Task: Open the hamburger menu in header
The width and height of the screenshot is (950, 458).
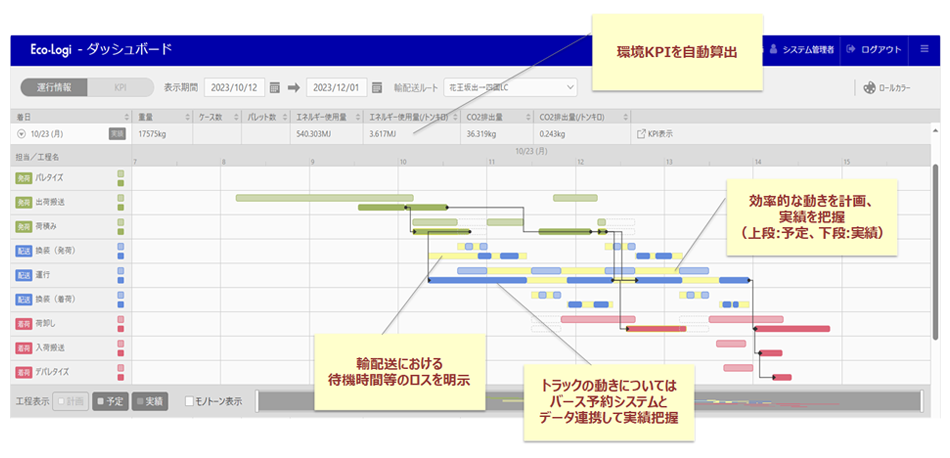Action: click(924, 49)
